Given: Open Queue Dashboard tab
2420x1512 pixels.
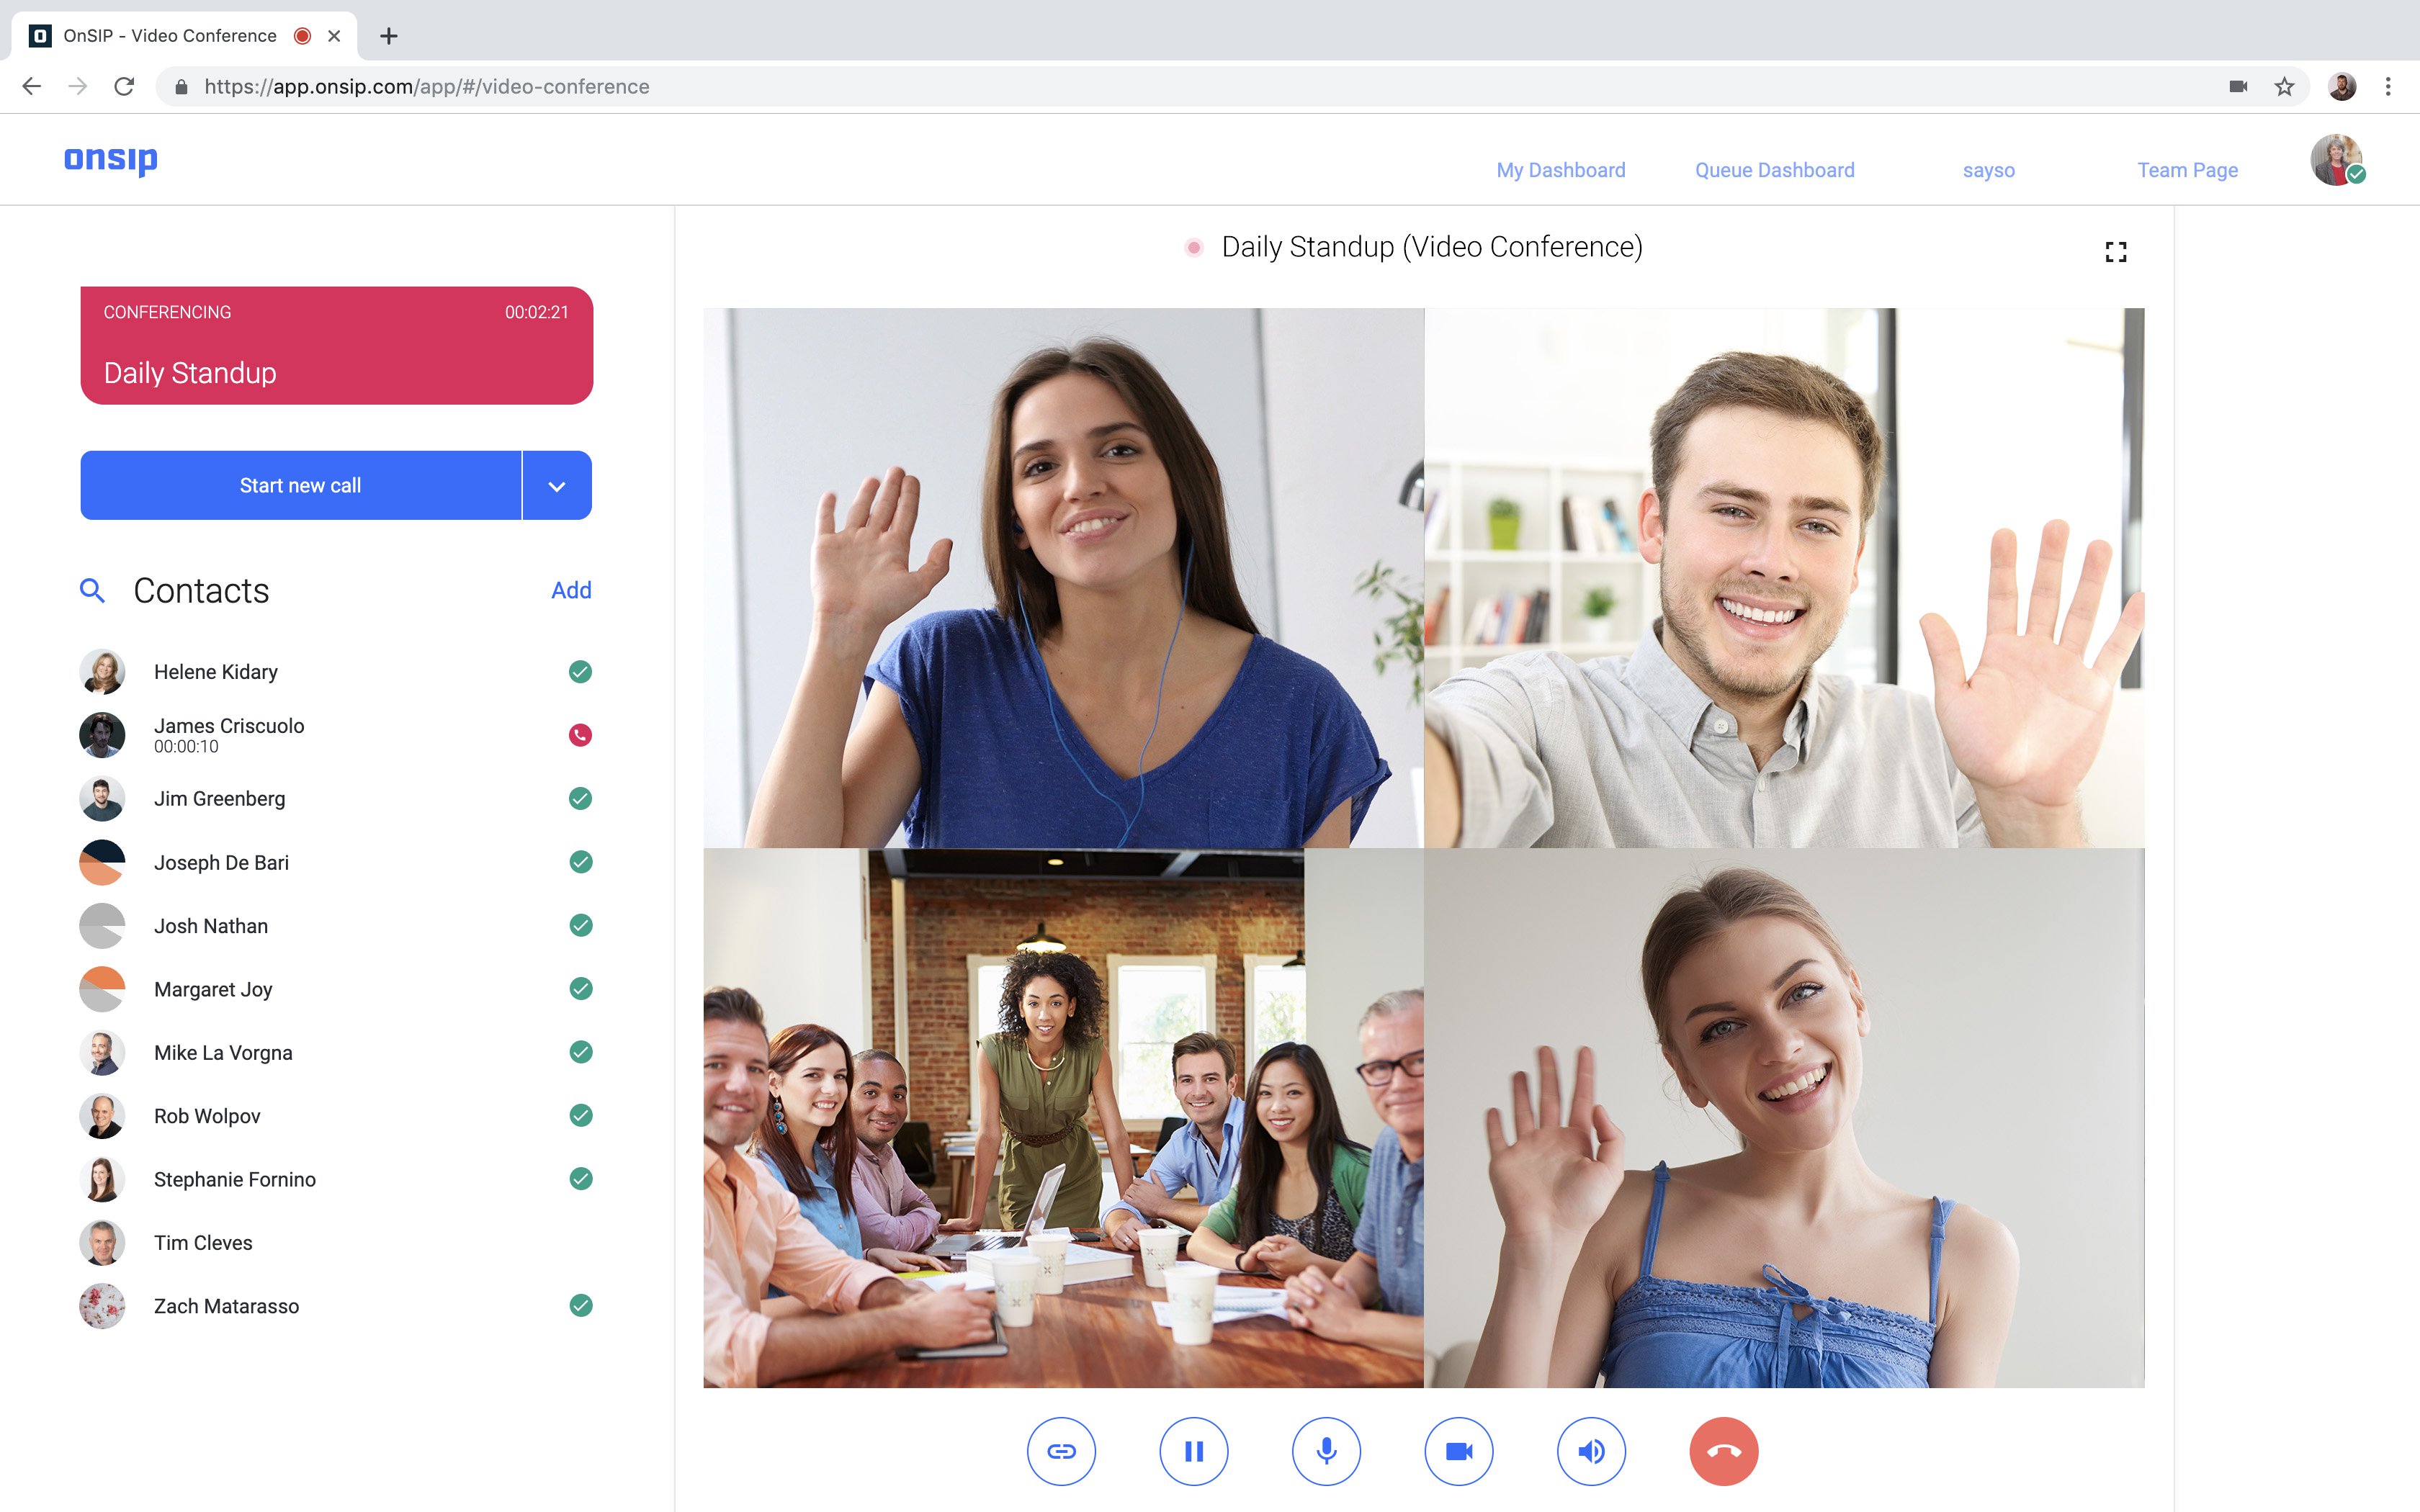Looking at the screenshot, I should (1775, 169).
